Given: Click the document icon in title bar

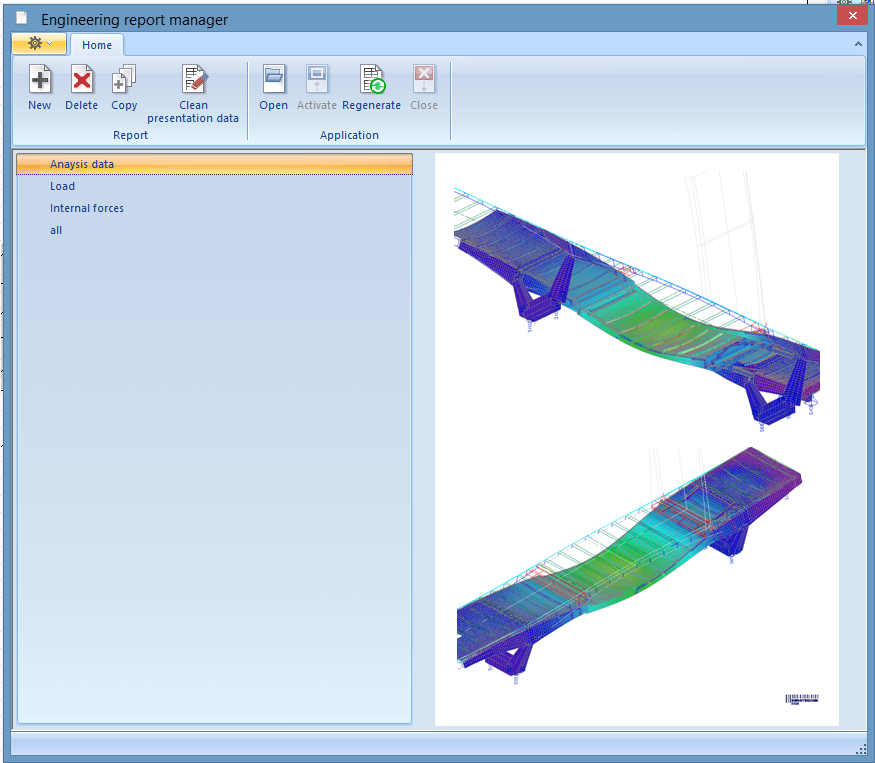Looking at the screenshot, I should click(x=22, y=18).
